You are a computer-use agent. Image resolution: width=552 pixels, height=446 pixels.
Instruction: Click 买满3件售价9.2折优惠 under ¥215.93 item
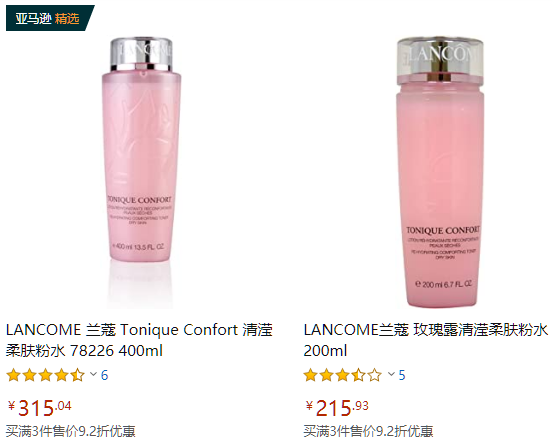(x=369, y=431)
